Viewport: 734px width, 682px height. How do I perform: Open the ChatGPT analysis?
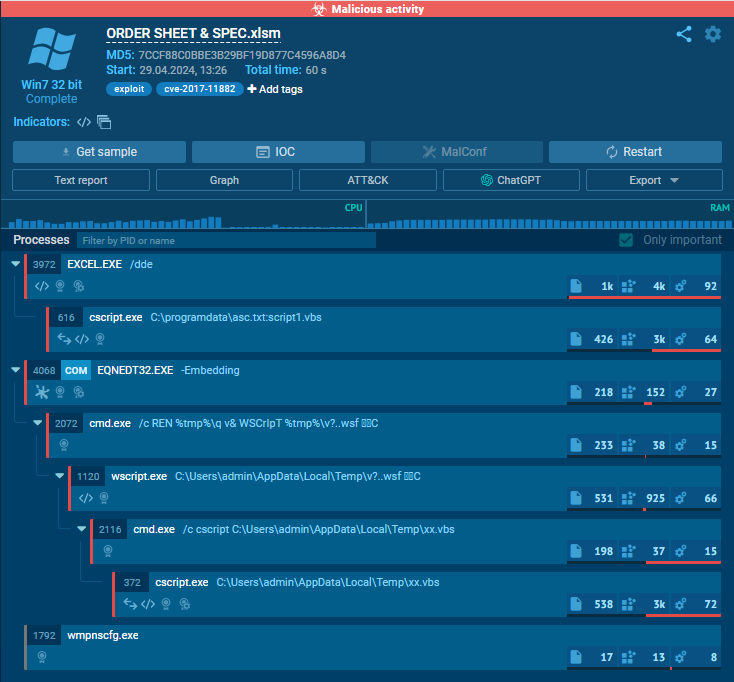(x=511, y=180)
